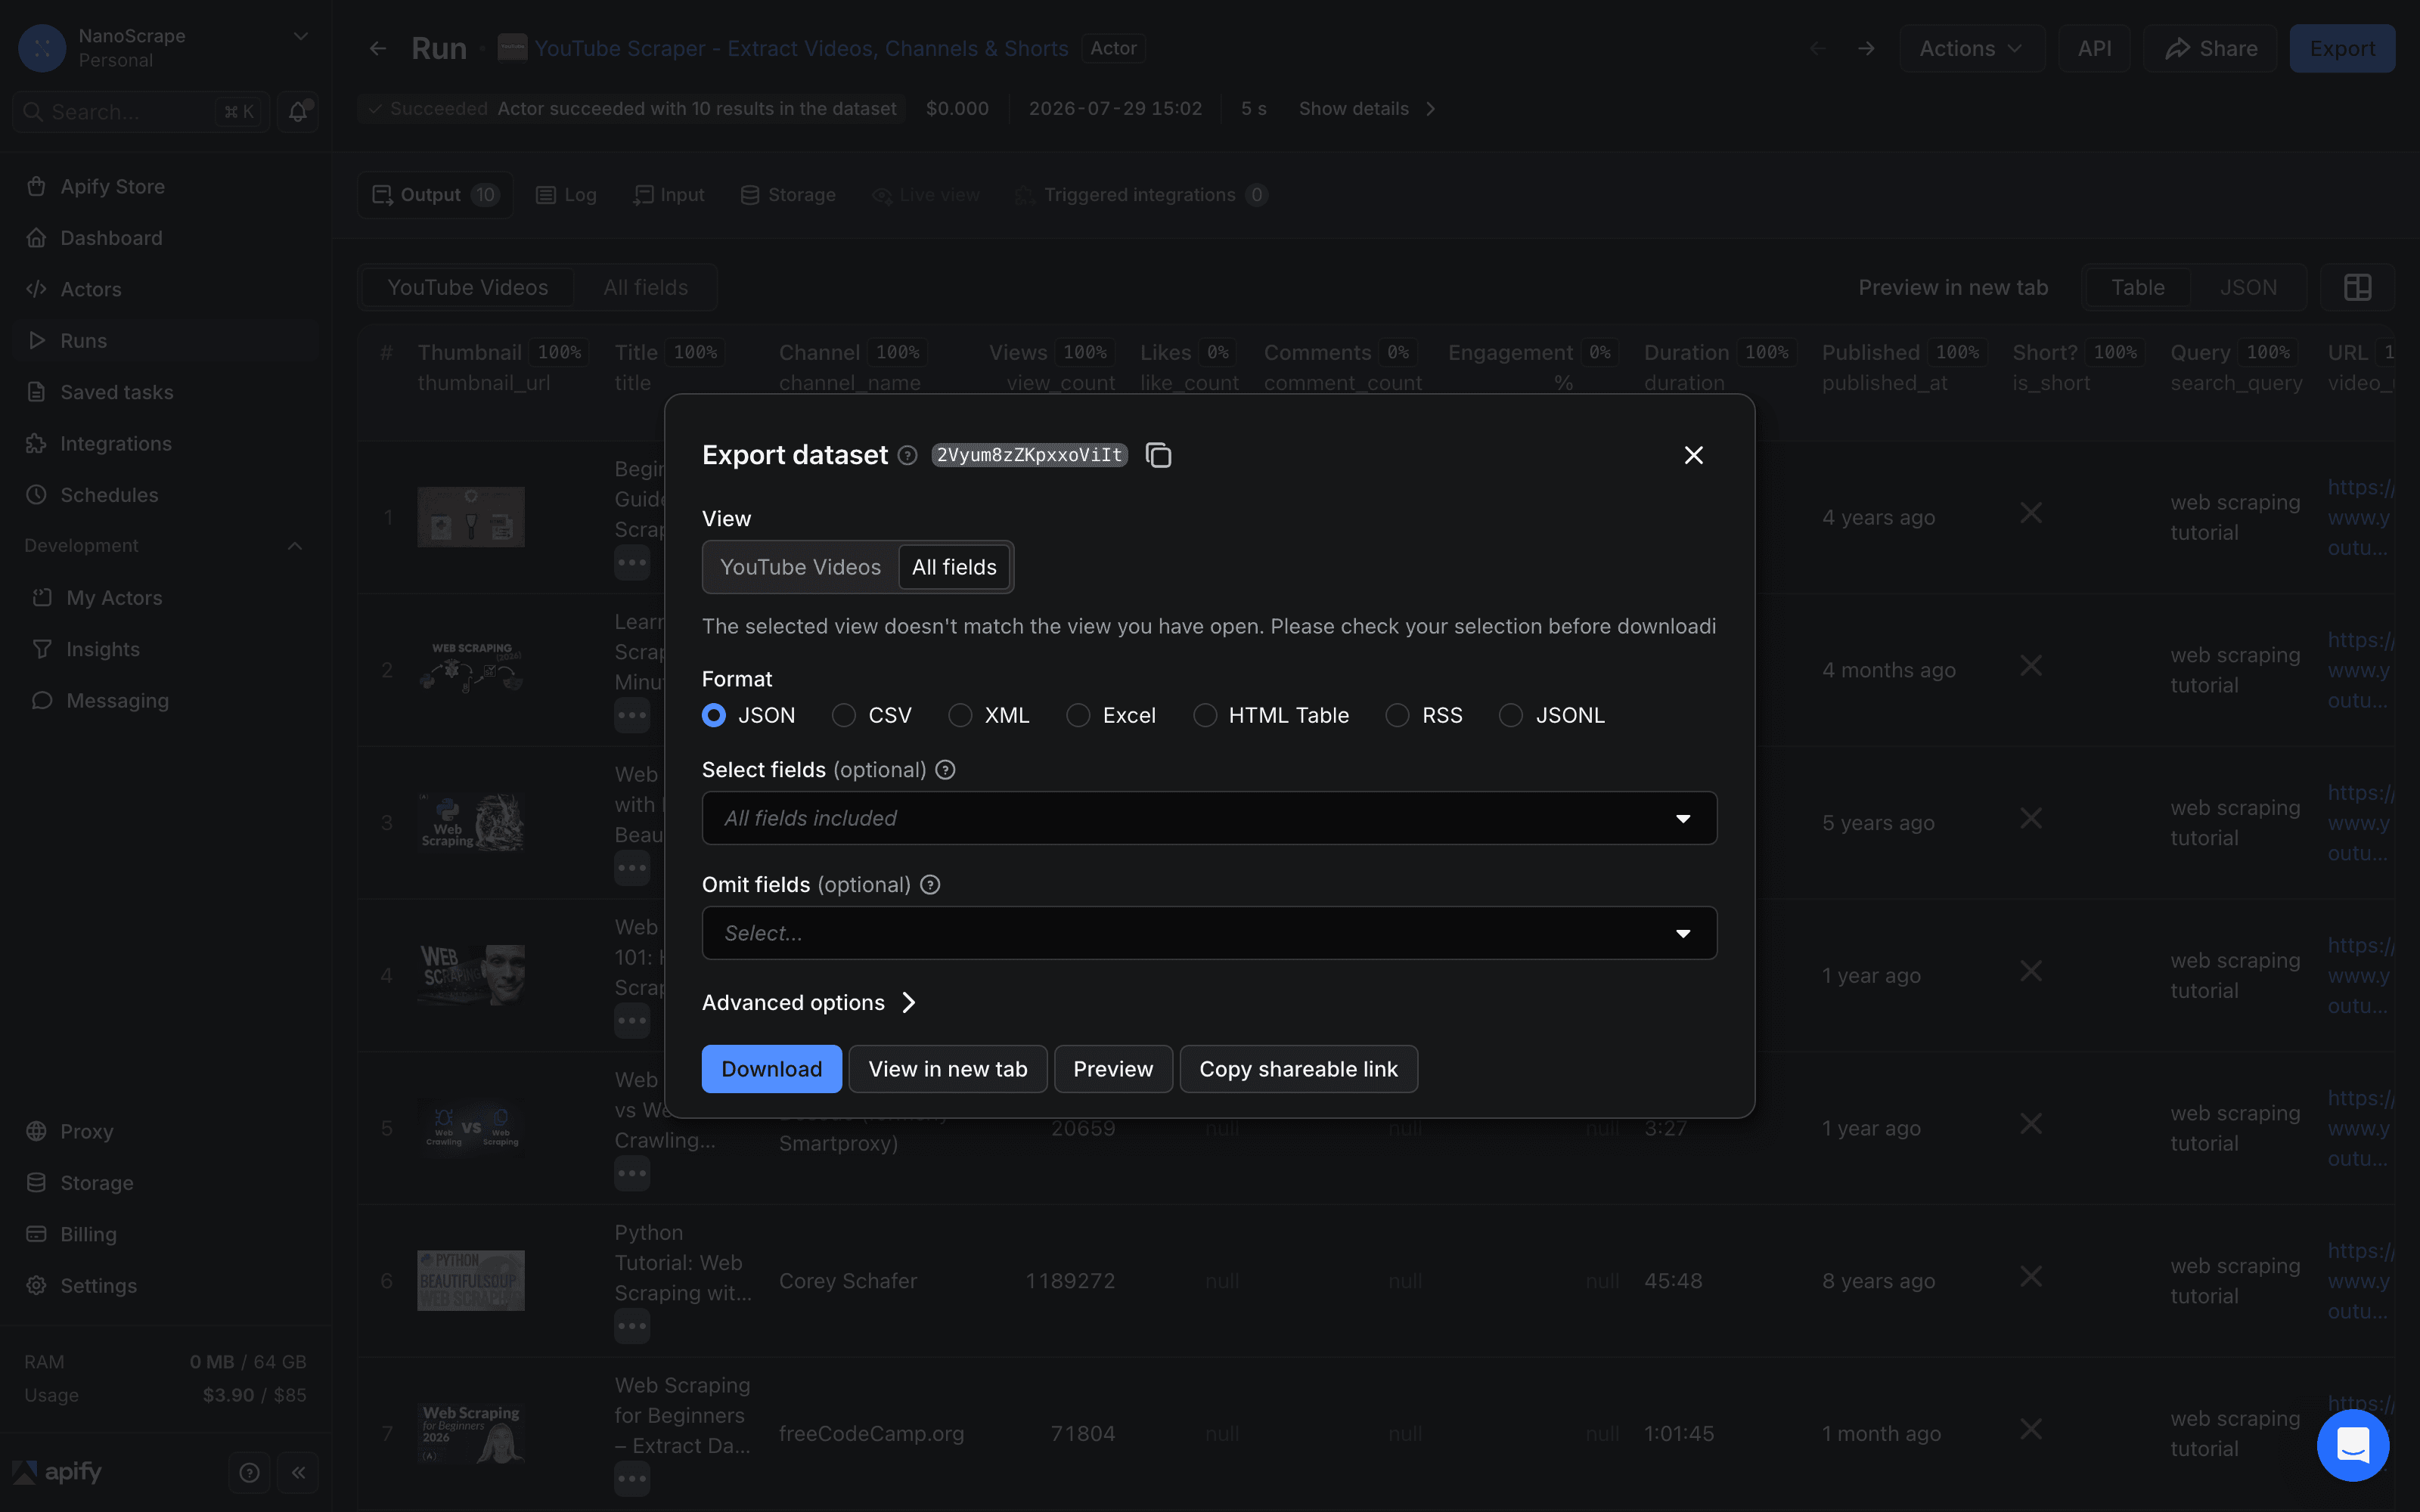The image size is (2420, 1512).
Task: Switch export view to YouTube Videos
Action: point(800,567)
